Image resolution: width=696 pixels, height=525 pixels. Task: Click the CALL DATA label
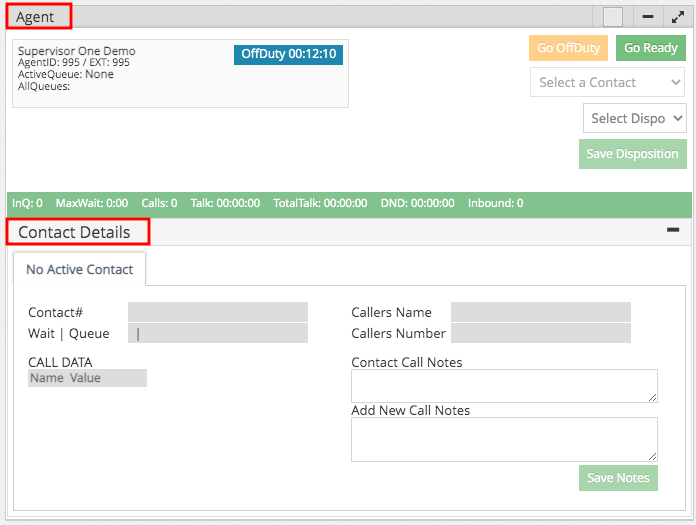pos(60,362)
